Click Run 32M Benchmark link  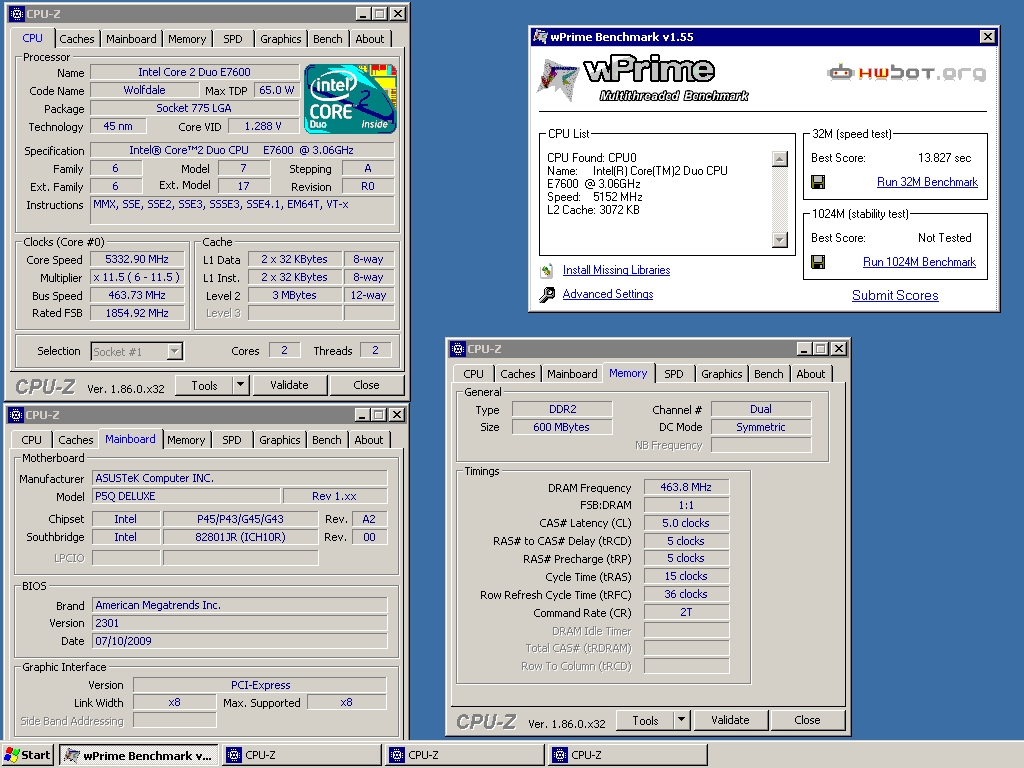(927, 182)
